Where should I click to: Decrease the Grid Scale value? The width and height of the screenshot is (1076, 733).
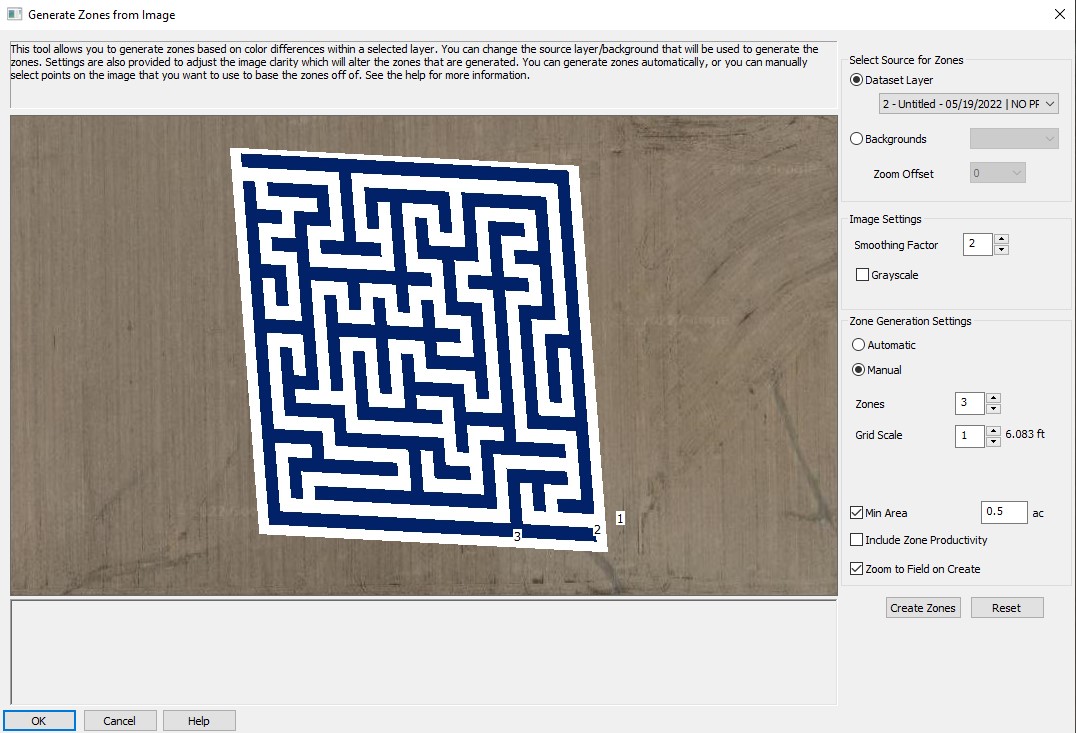pyautogui.click(x=993, y=441)
